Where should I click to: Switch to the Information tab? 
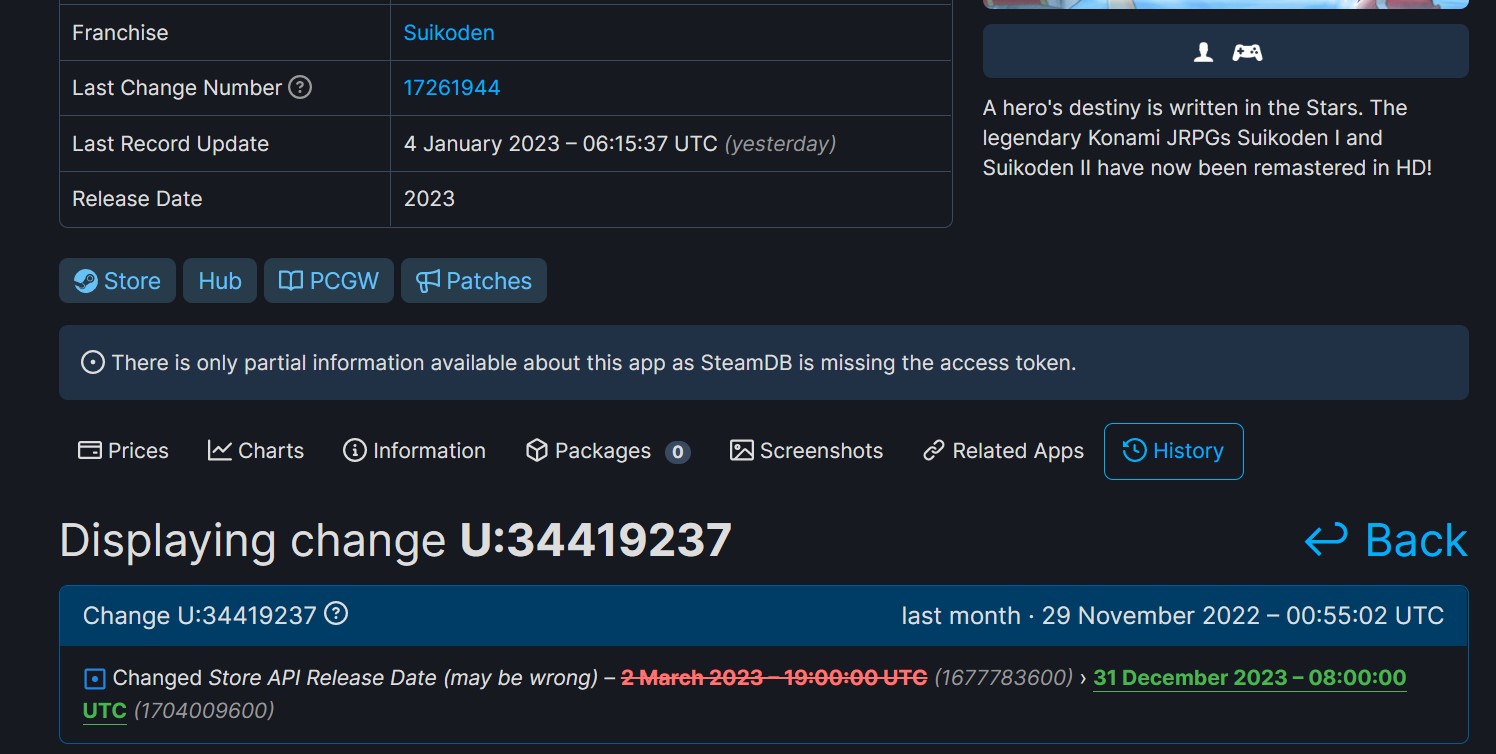[414, 451]
